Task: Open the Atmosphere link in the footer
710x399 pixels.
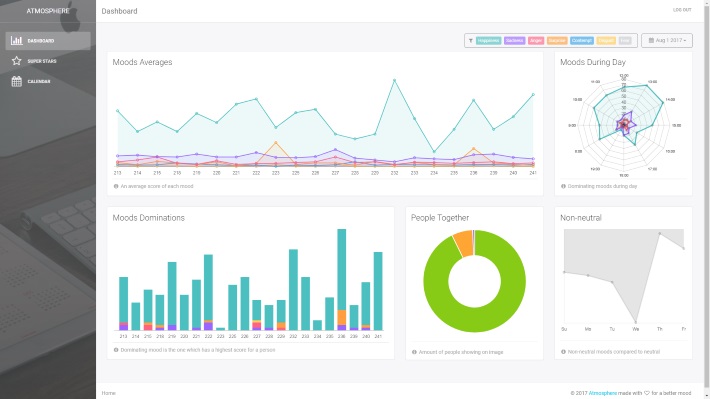Action: click(602, 393)
